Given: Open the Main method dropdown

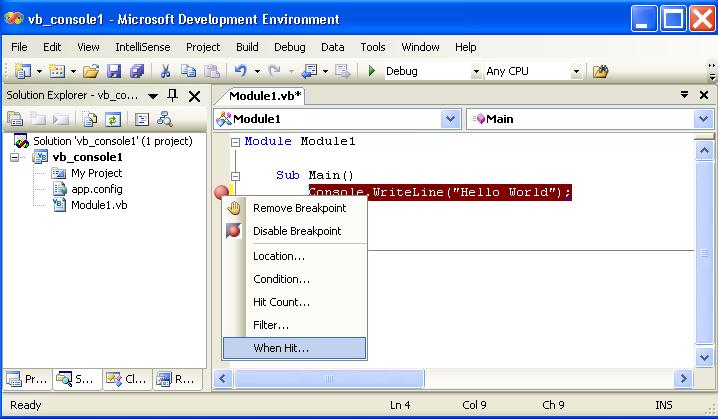Looking at the screenshot, I should pyautogui.click(x=703, y=119).
